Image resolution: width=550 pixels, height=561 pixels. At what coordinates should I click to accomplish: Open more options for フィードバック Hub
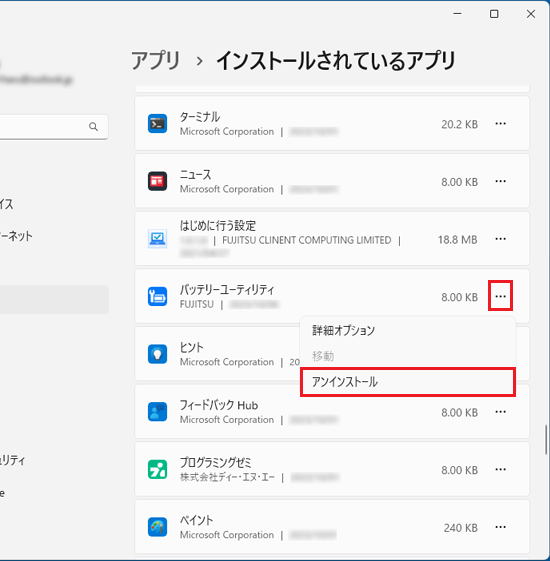pyautogui.click(x=500, y=412)
